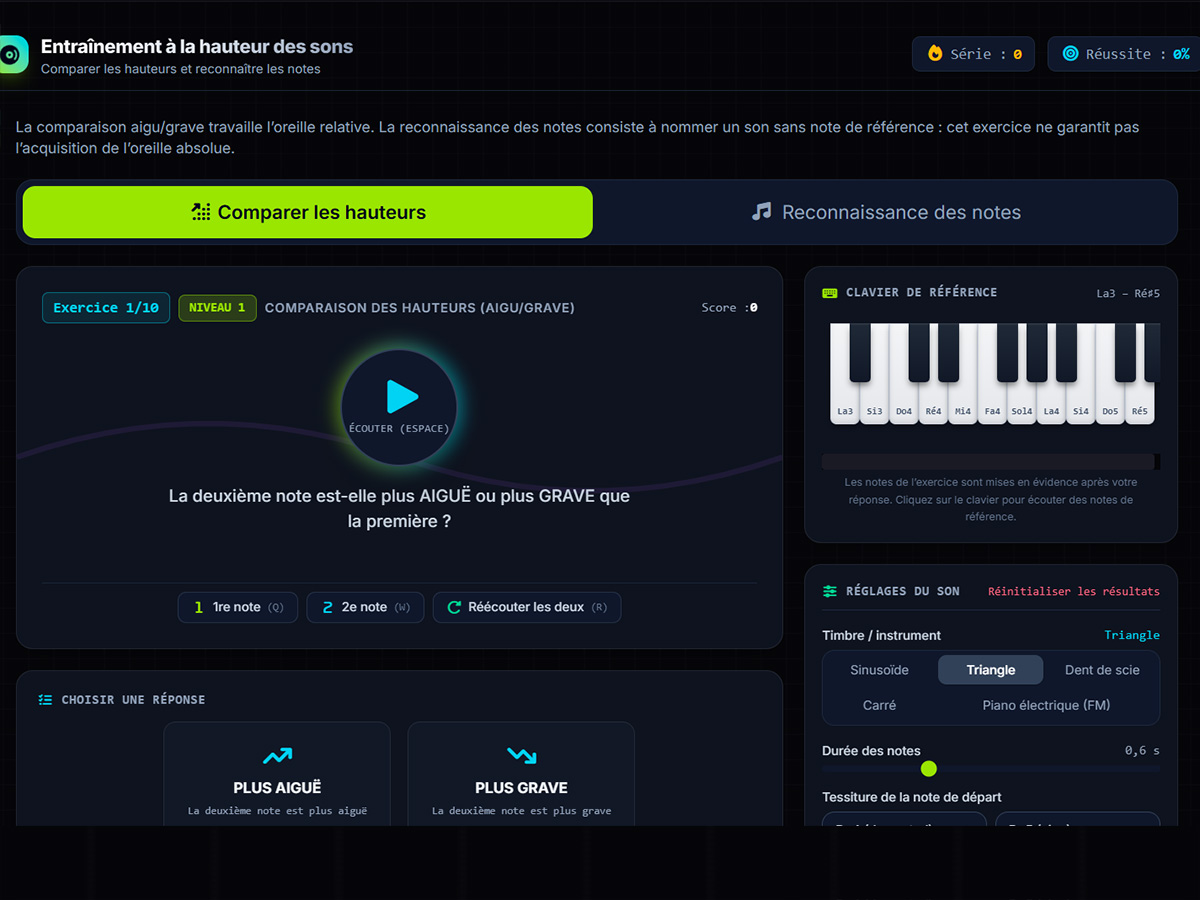Click Réinitialiser les résultats link
This screenshot has width=1200, height=900.
point(1074,591)
